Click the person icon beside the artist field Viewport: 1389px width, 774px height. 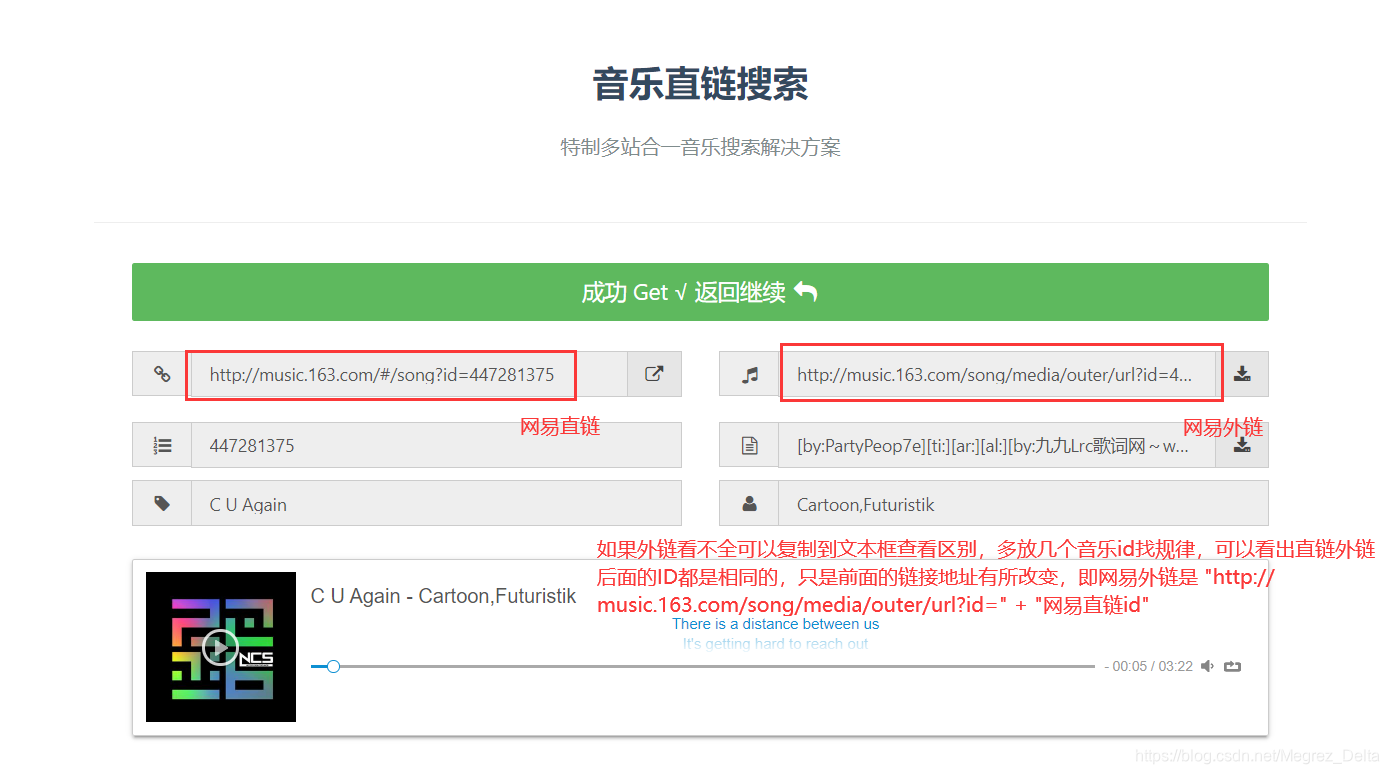[749, 503]
